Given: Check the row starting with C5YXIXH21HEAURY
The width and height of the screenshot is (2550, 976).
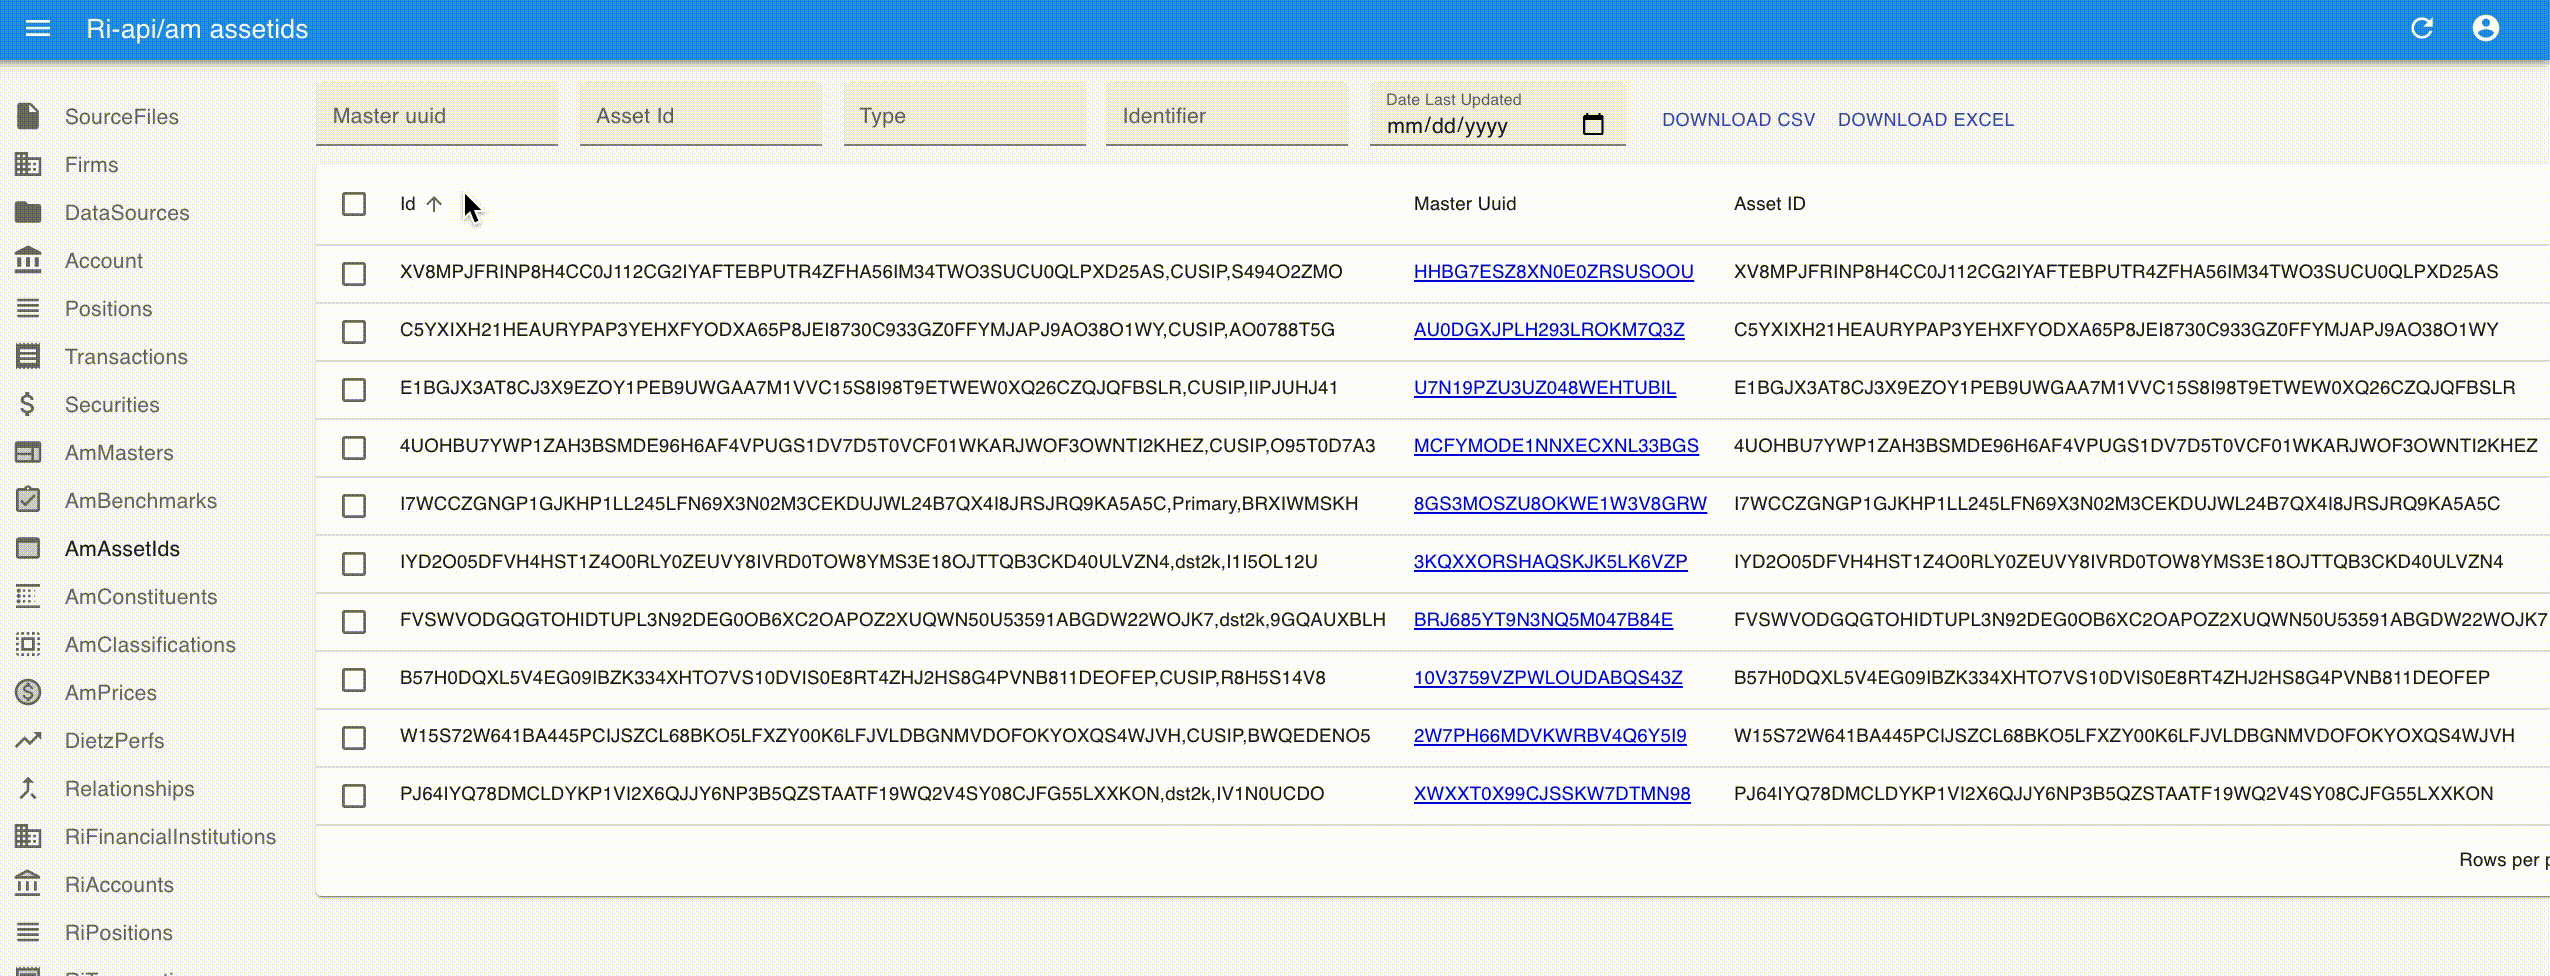Looking at the screenshot, I should tap(354, 331).
